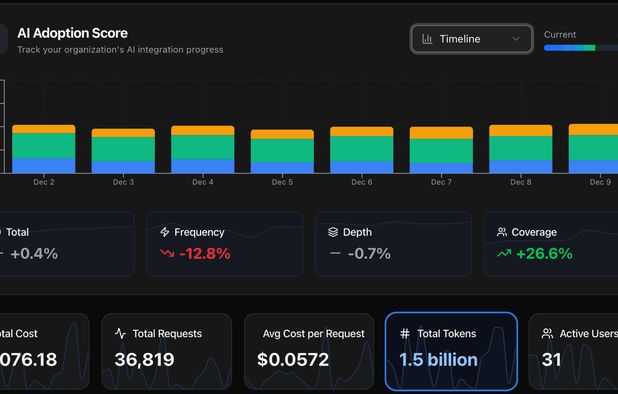The height and width of the screenshot is (394, 618).
Task: Click the -12.8% Frequency change value
Action: pos(205,254)
